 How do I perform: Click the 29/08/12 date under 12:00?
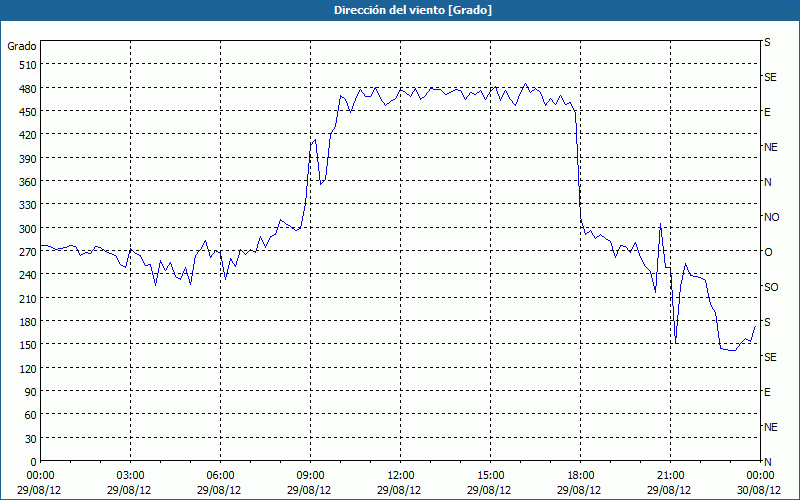pyautogui.click(x=399, y=490)
